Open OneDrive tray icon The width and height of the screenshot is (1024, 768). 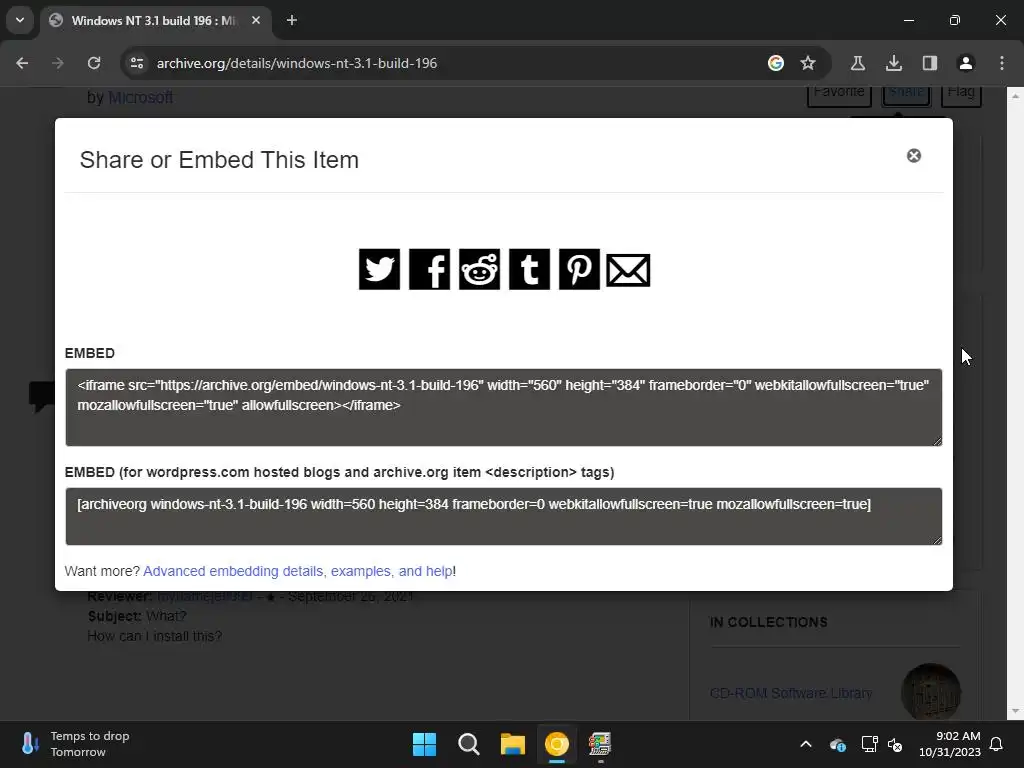pyautogui.click(x=838, y=744)
